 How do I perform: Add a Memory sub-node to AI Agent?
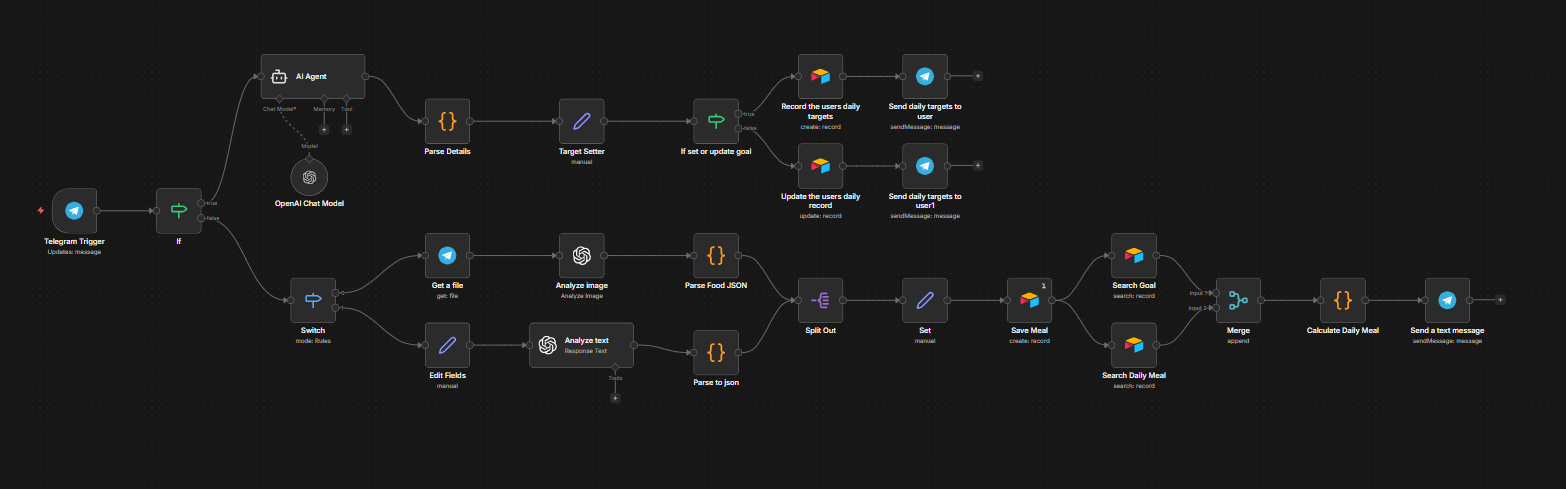324,129
